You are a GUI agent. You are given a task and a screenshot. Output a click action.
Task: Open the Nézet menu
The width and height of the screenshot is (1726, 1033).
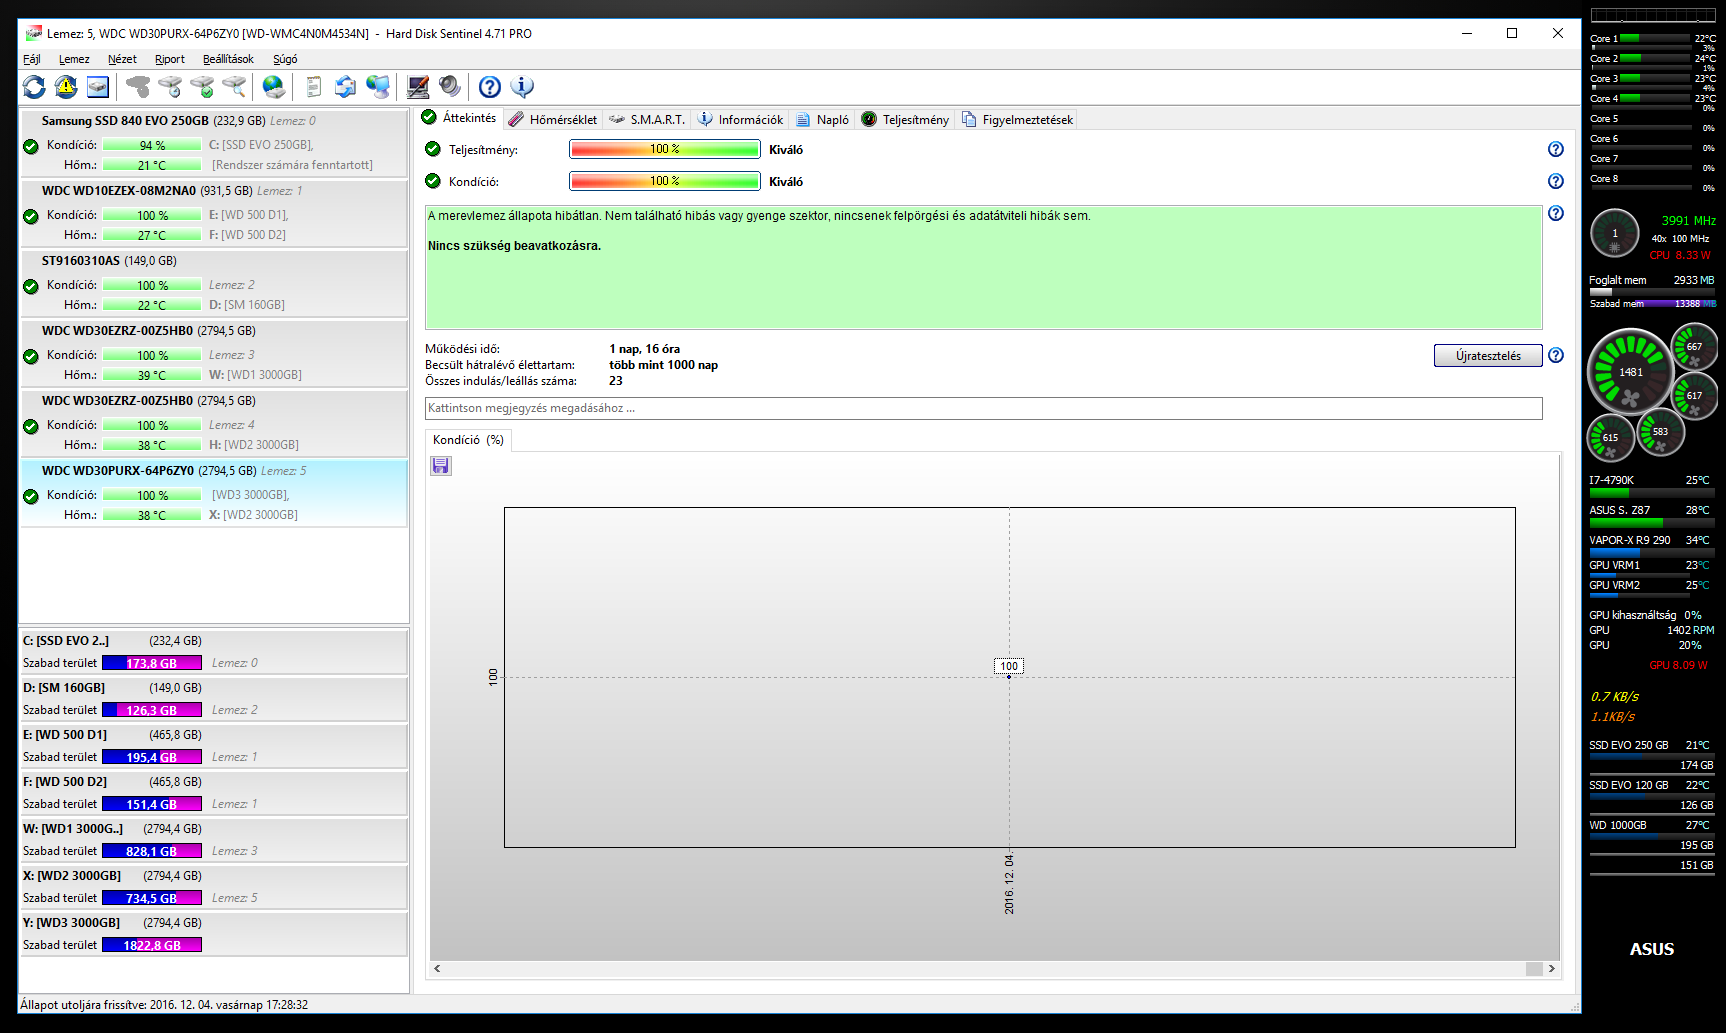(122, 59)
